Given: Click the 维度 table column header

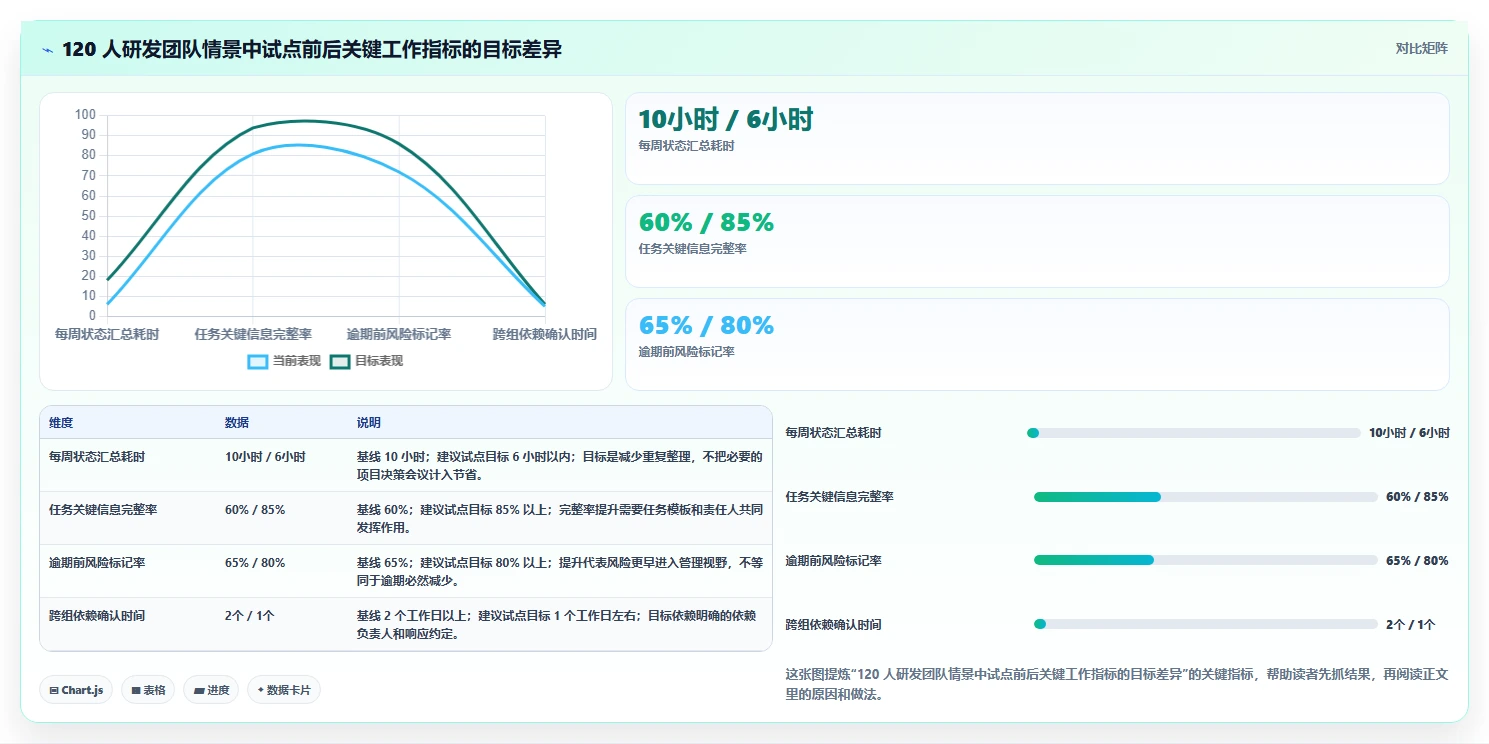Looking at the screenshot, I should point(61,423).
